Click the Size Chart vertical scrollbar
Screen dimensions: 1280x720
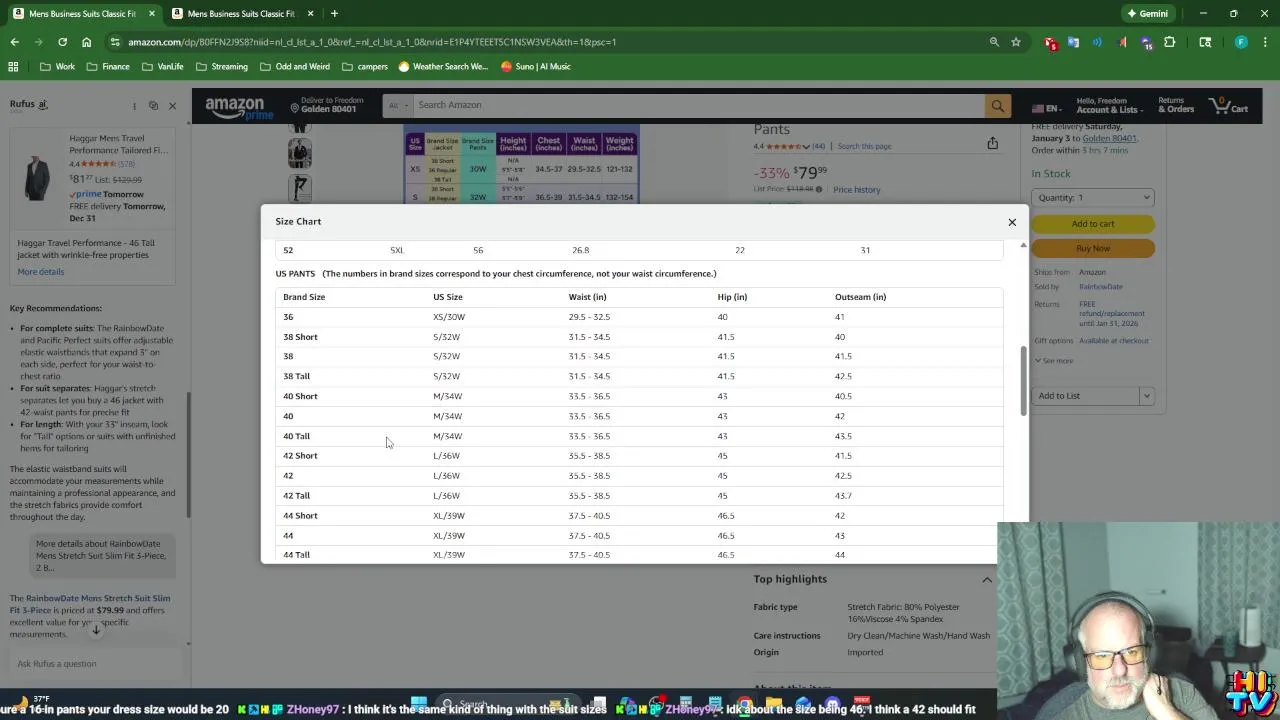pyautogui.click(x=1022, y=382)
